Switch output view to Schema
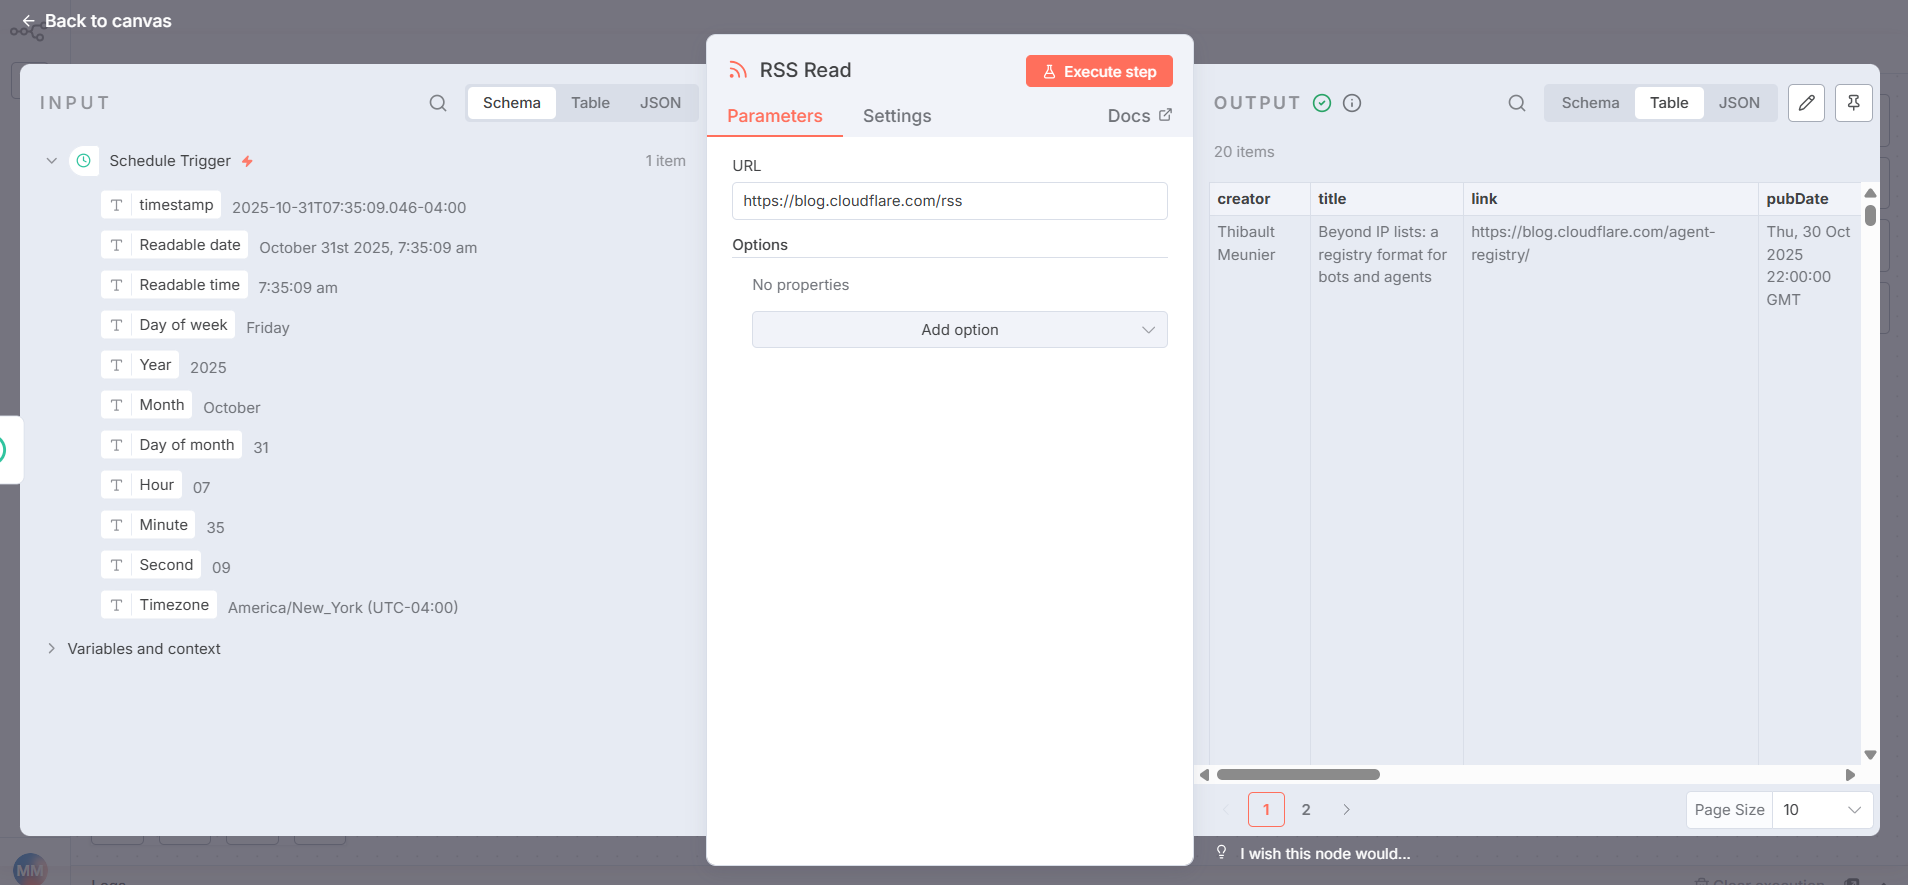The image size is (1908, 885). 1589,103
